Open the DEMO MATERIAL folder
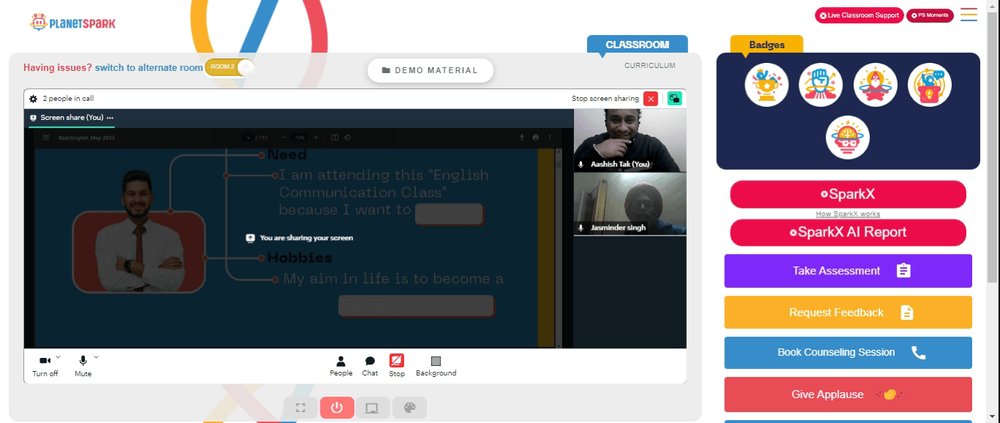Viewport: 1000px width, 423px height. [x=430, y=70]
